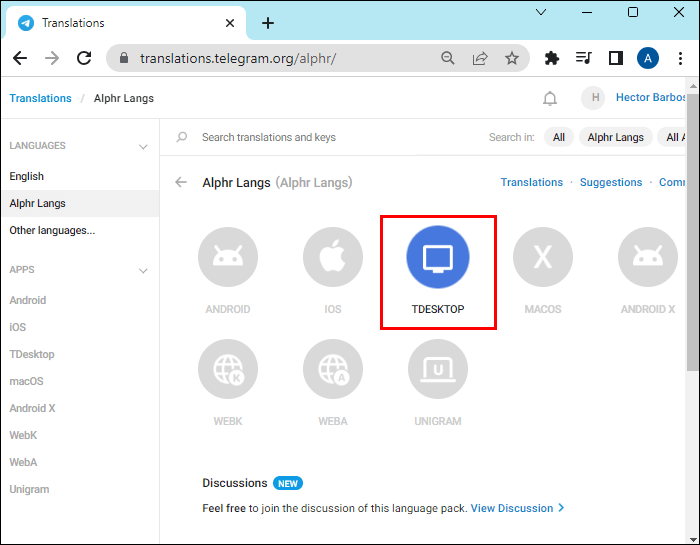Open macOS in the Apps sidebar
The height and width of the screenshot is (545, 700).
pos(26,381)
